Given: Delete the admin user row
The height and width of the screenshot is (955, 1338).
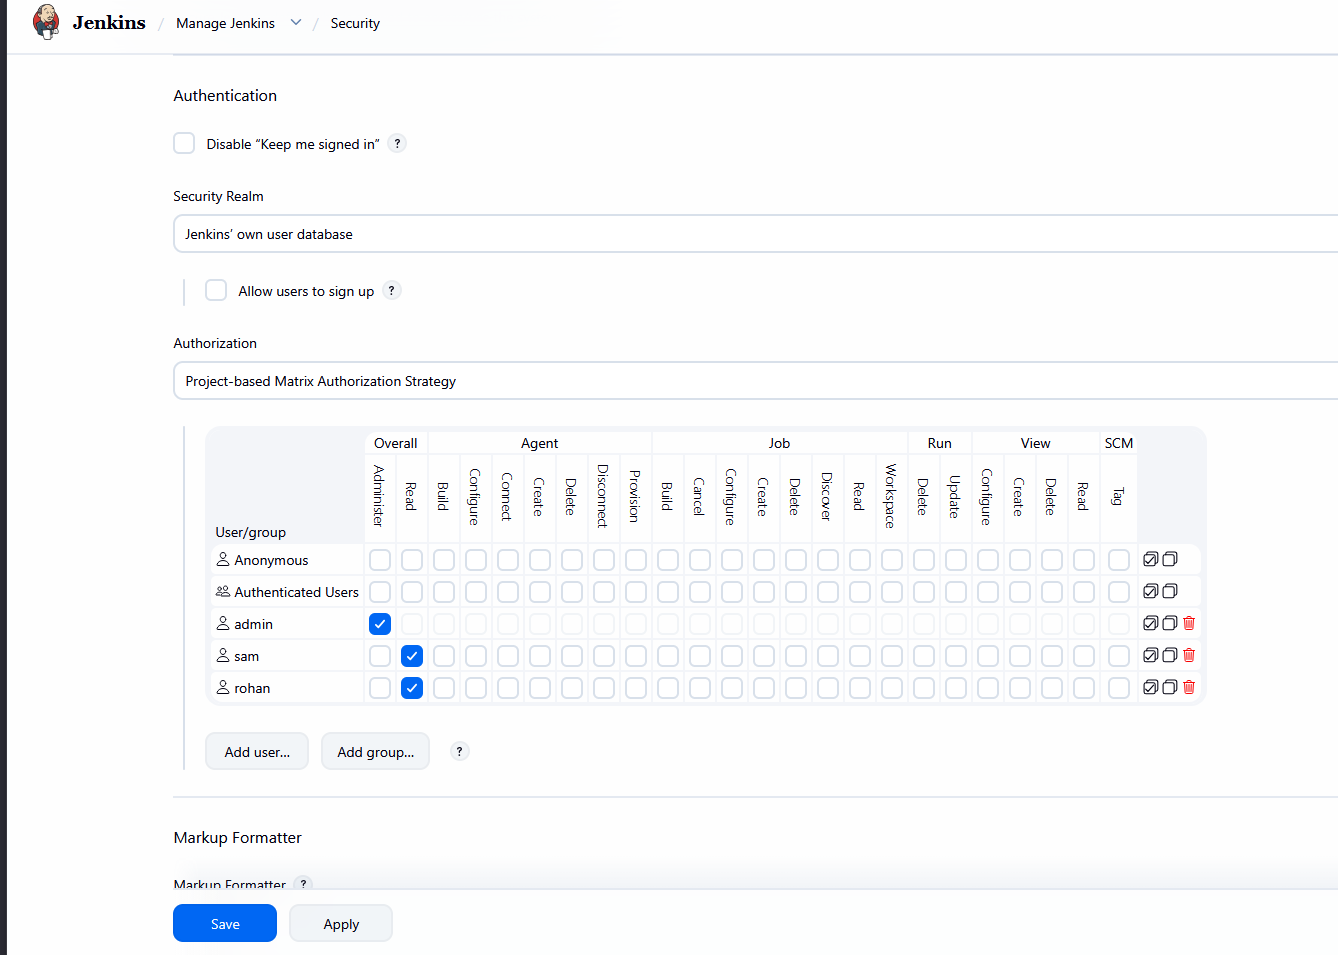Looking at the screenshot, I should pos(1189,623).
